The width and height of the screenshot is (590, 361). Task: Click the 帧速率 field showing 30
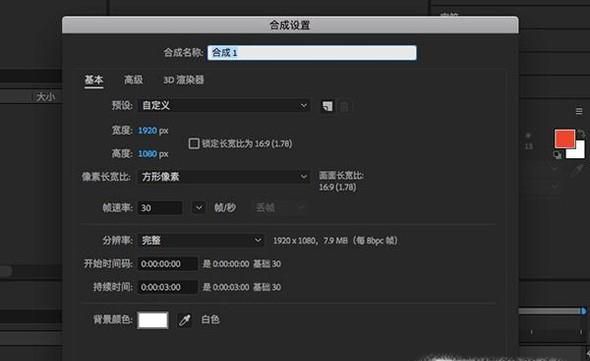coord(160,208)
